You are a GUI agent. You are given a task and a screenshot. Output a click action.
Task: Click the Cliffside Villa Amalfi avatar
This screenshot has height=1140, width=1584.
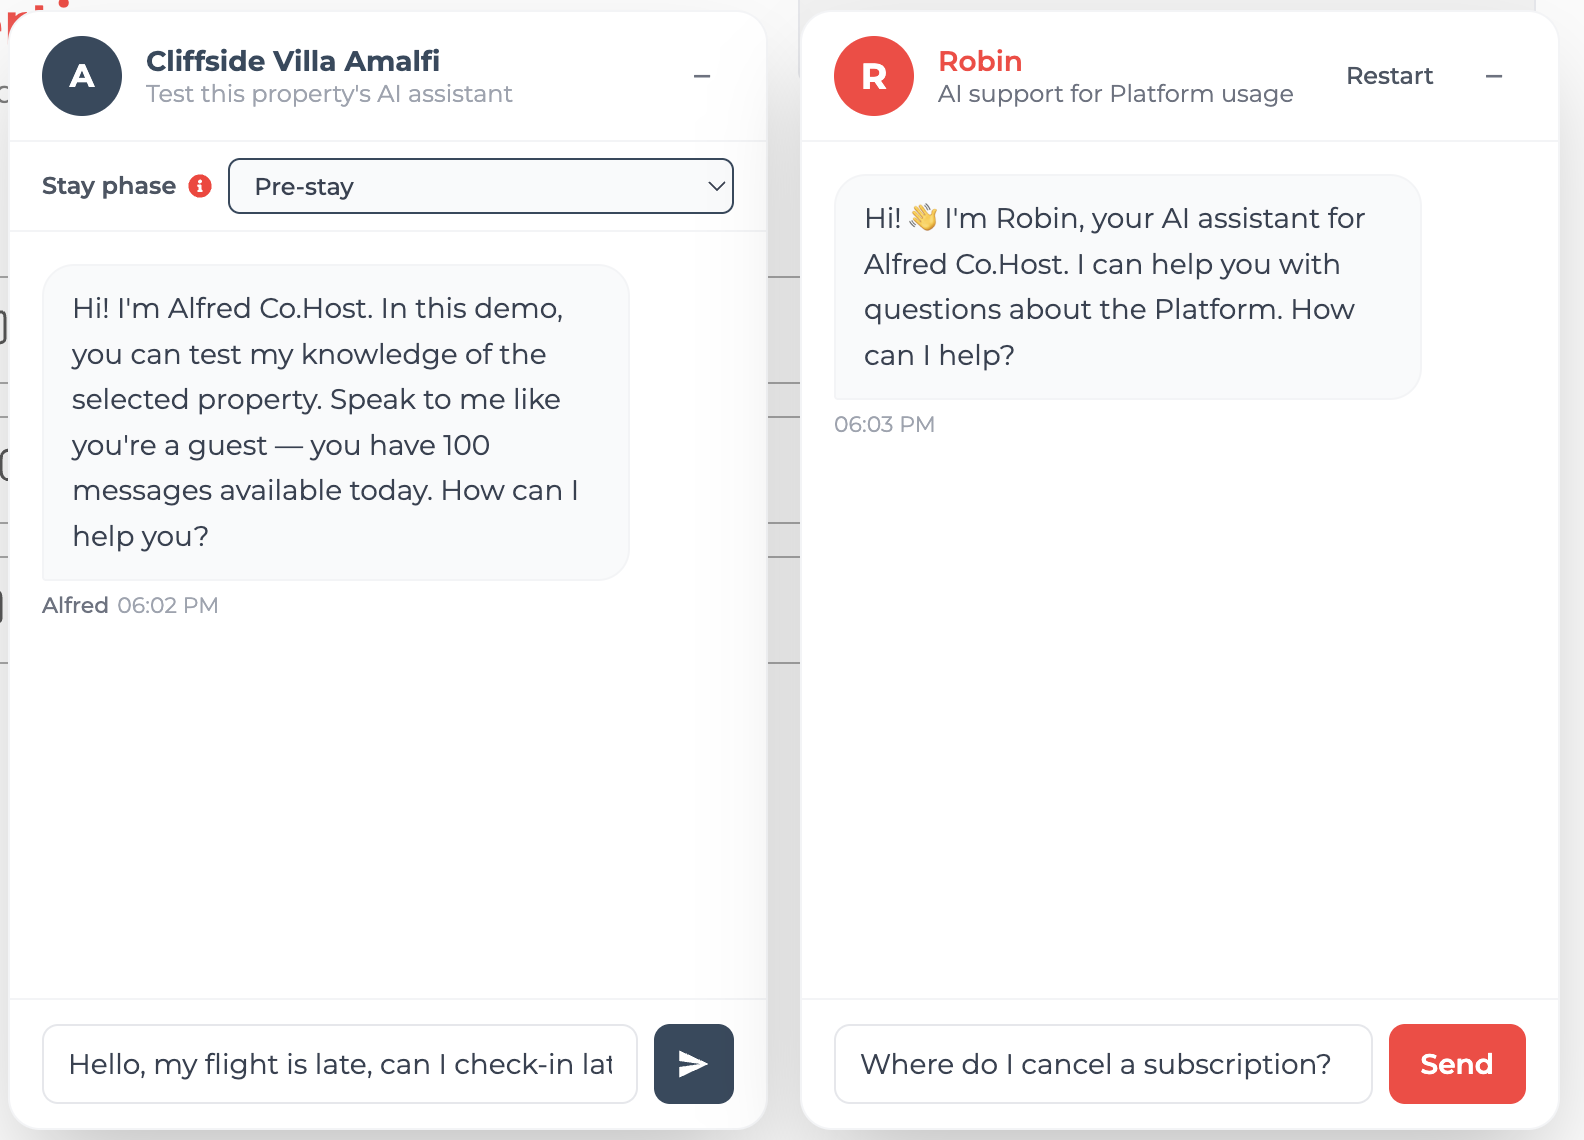click(82, 76)
